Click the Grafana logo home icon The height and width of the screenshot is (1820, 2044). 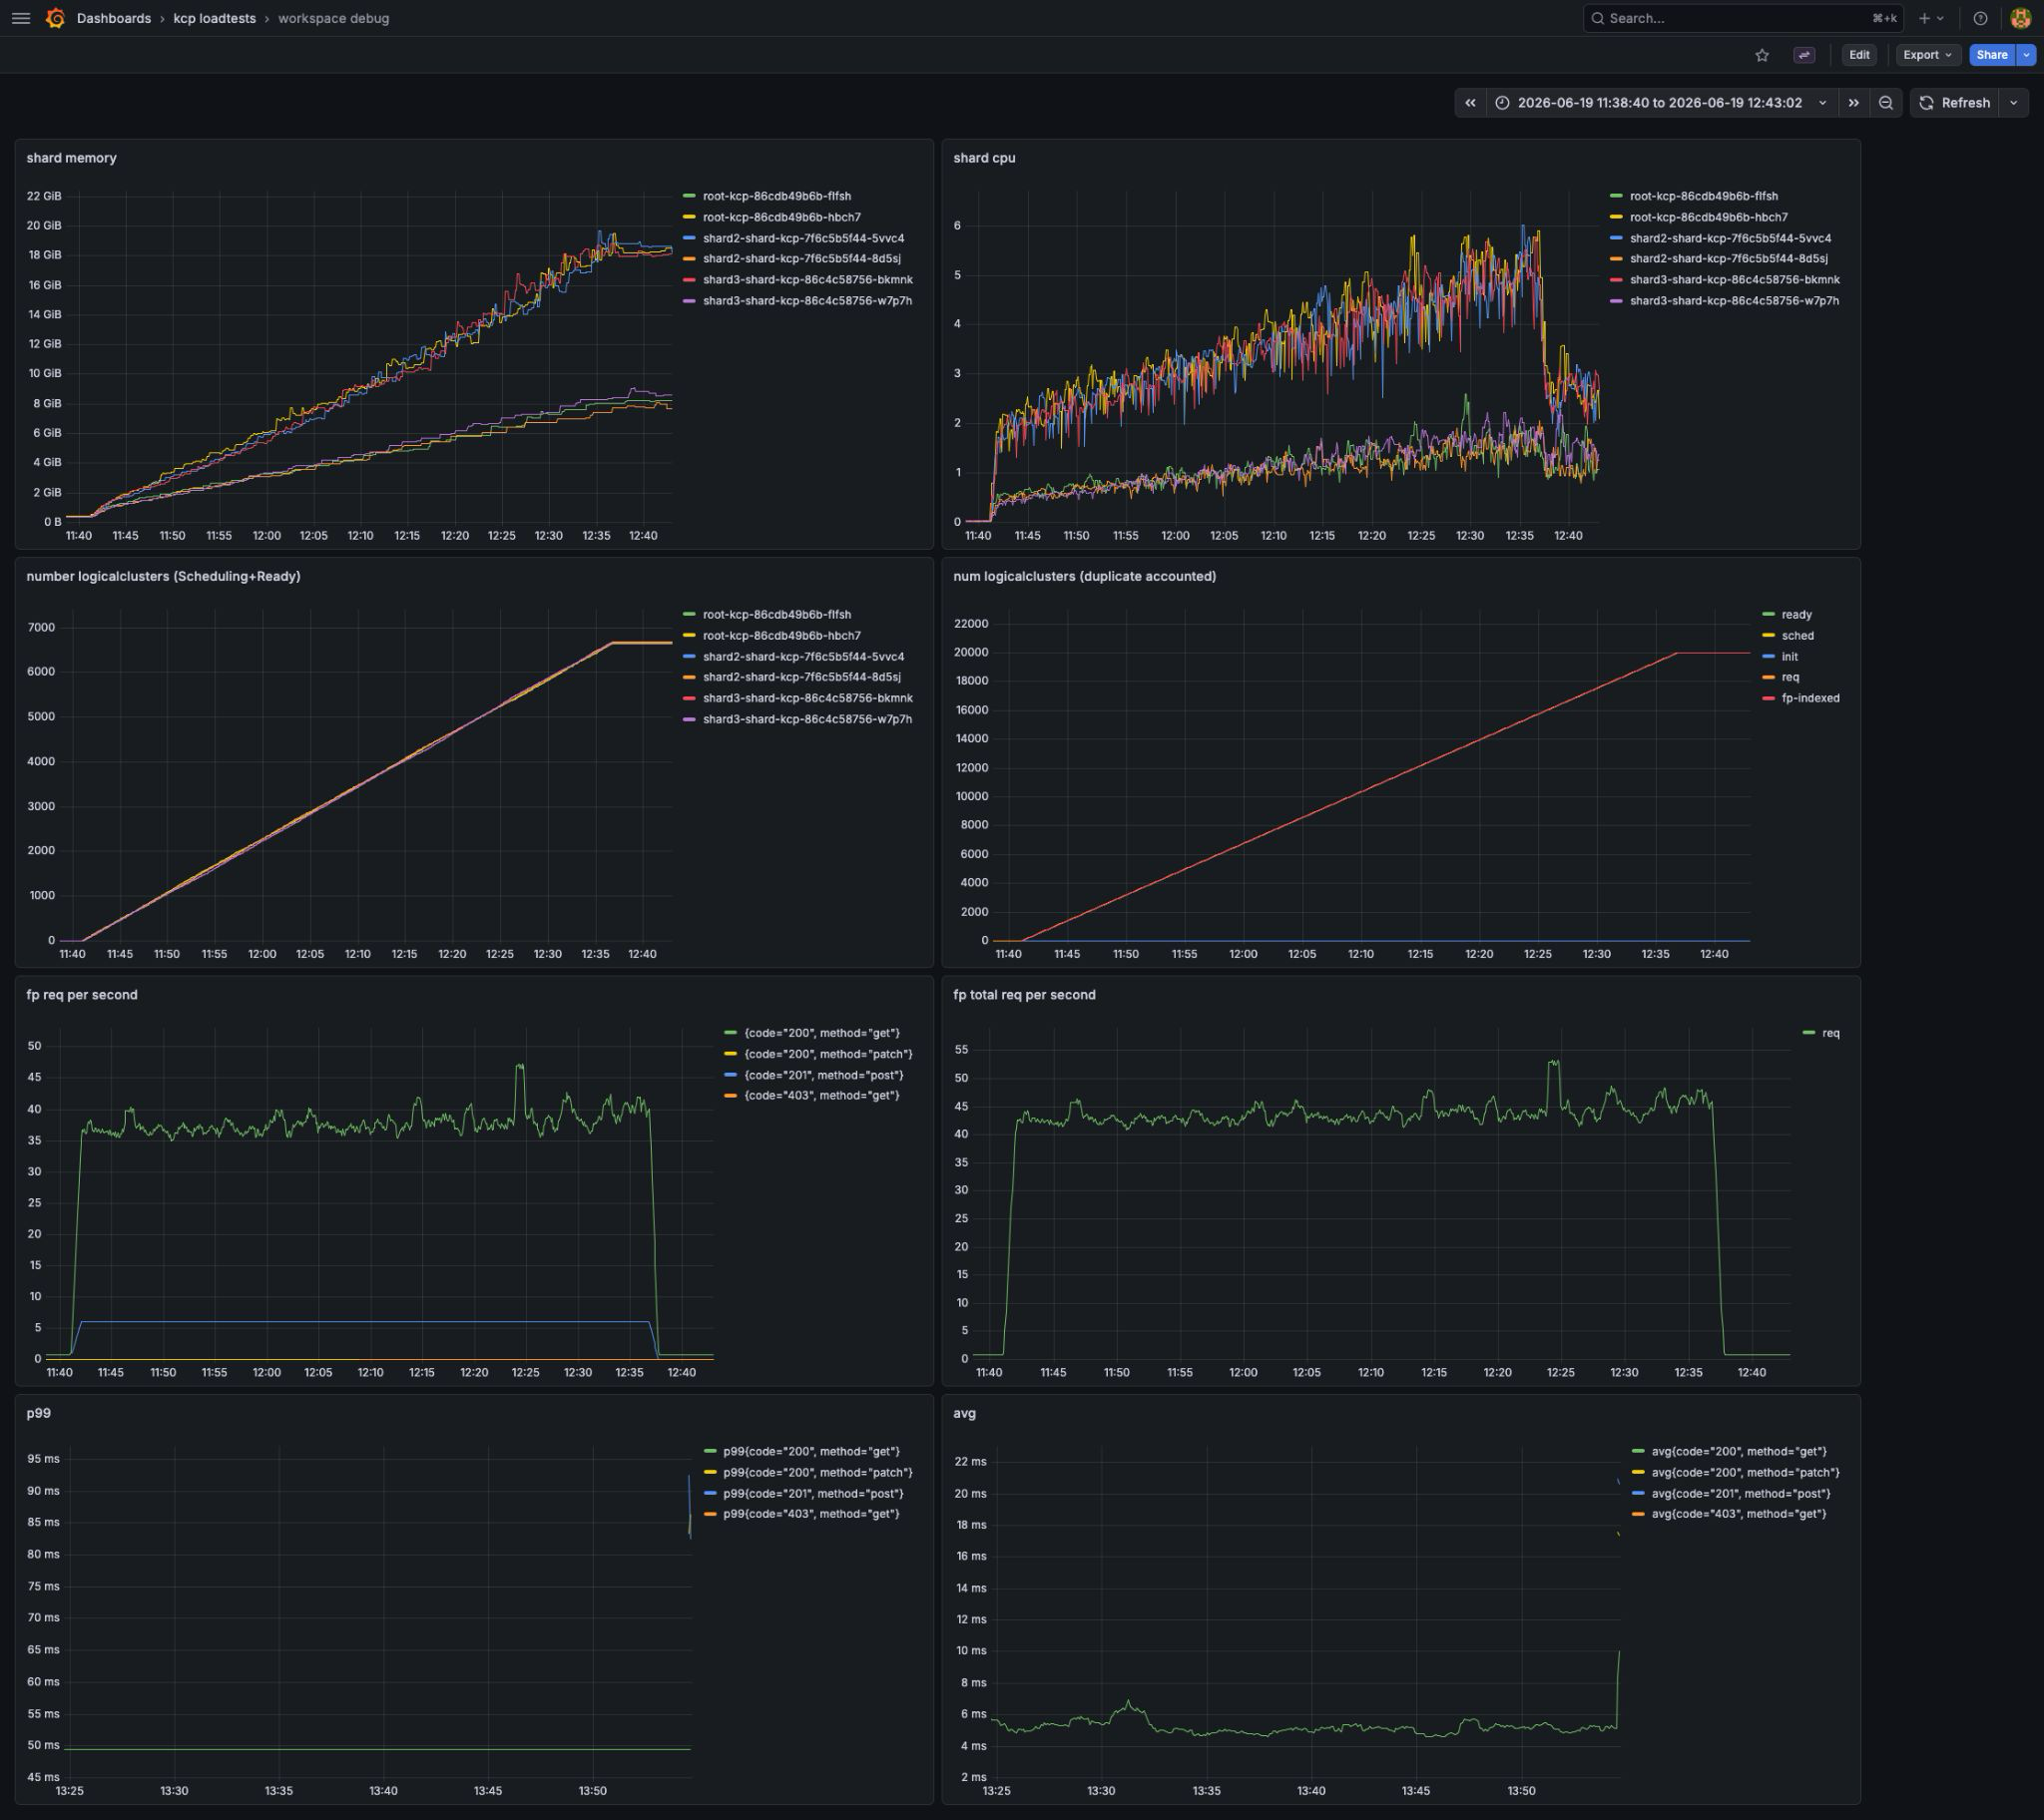pos(56,18)
